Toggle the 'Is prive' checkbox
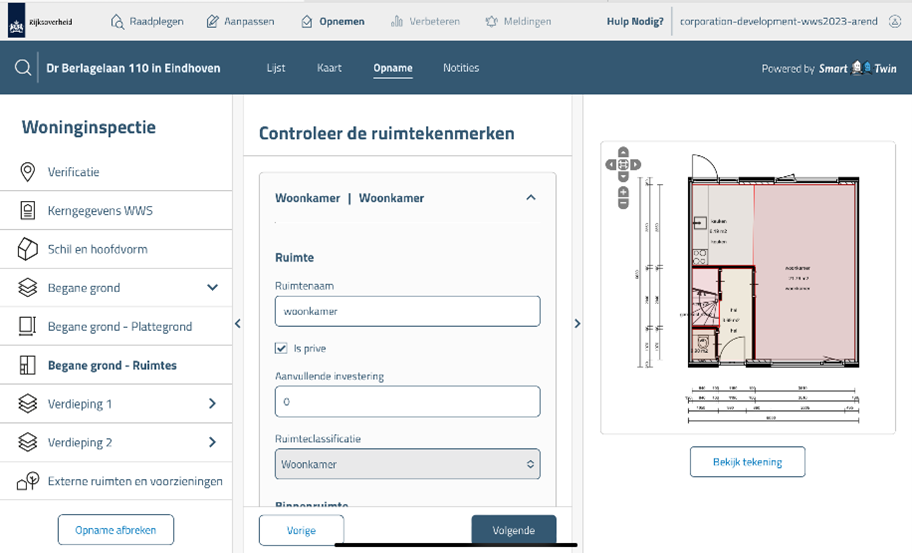This screenshot has width=912, height=553. (x=282, y=348)
